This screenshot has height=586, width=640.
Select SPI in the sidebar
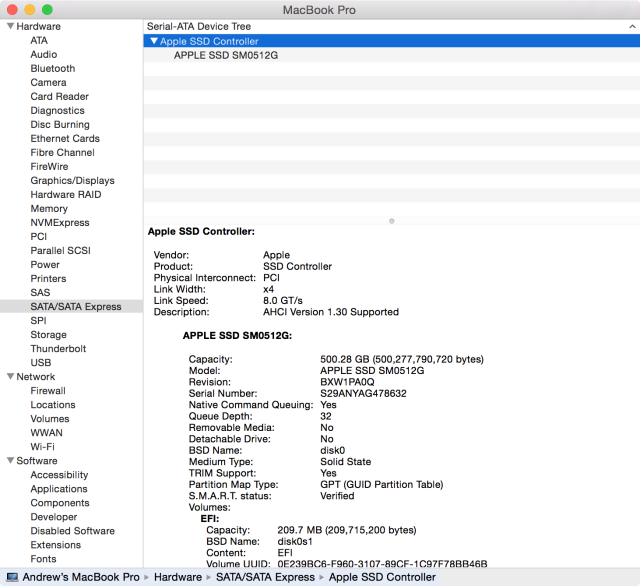tap(38, 320)
